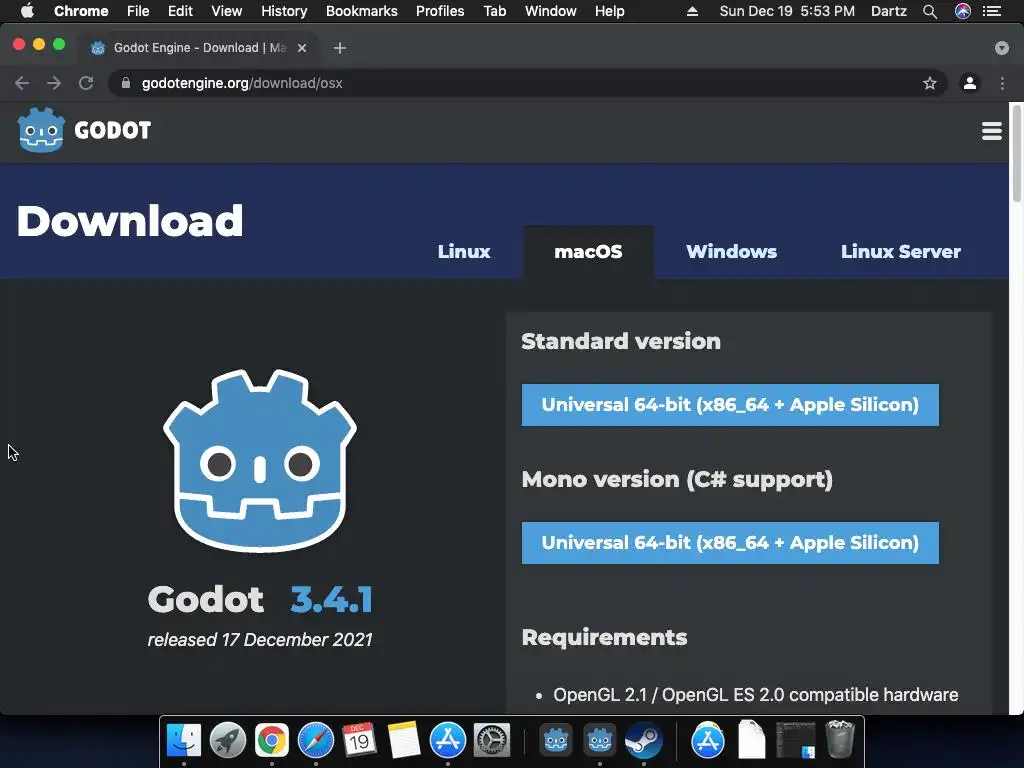The width and height of the screenshot is (1024, 768).
Task: Open Control Center list icon in menu bar
Action: tap(991, 11)
